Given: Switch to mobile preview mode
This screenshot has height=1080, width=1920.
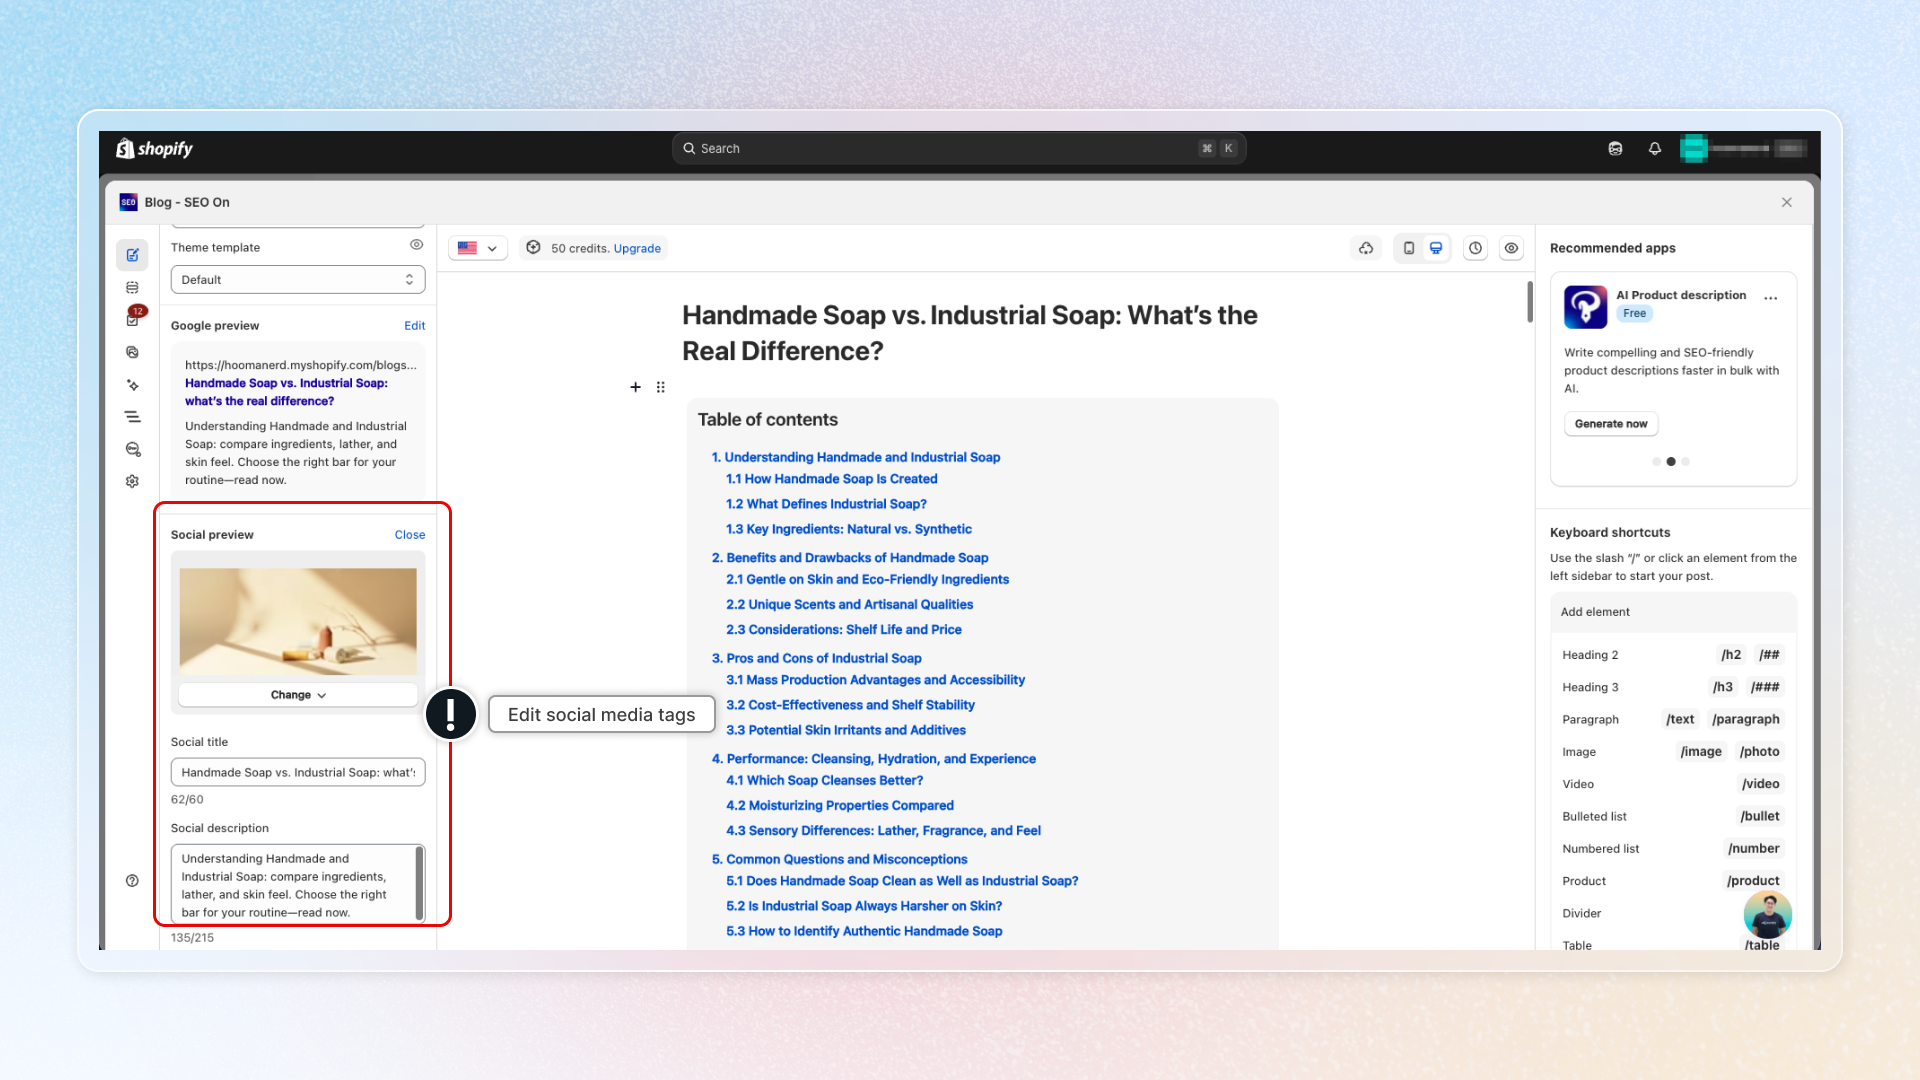Looking at the screenshot, I should click(x=1408, y=248).
